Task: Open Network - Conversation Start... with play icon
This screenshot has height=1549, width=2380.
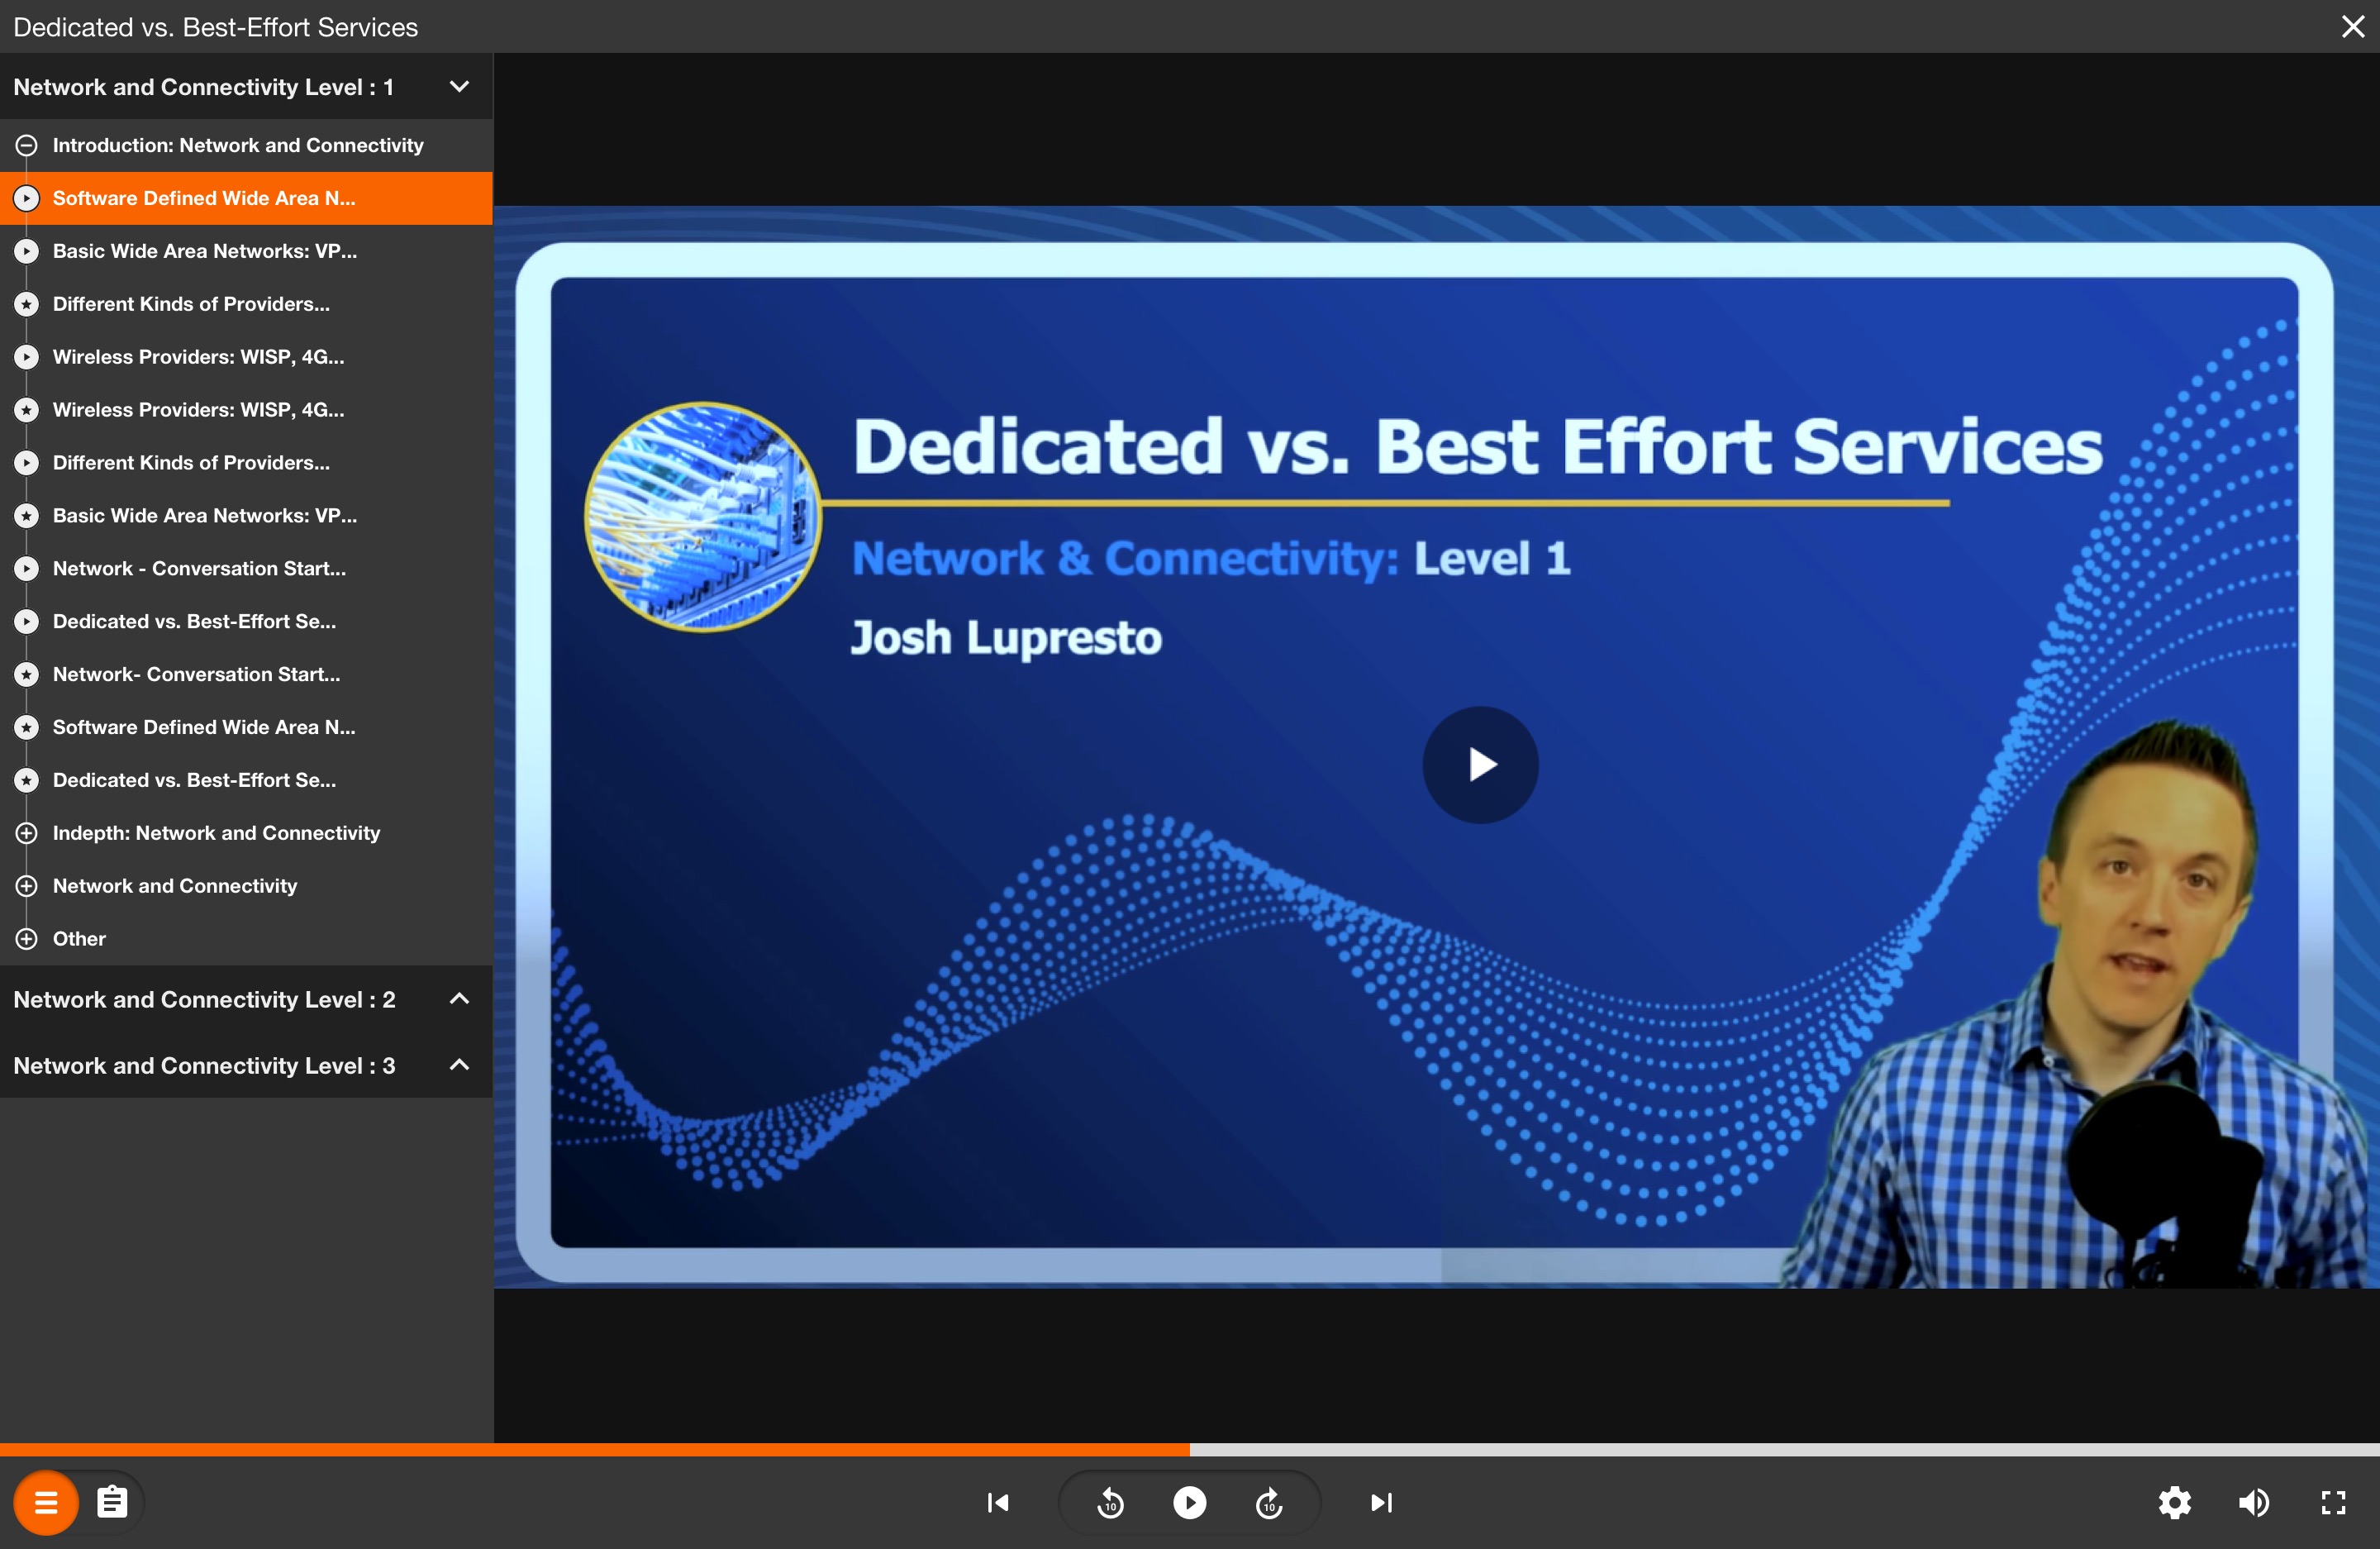Action: 246,568
